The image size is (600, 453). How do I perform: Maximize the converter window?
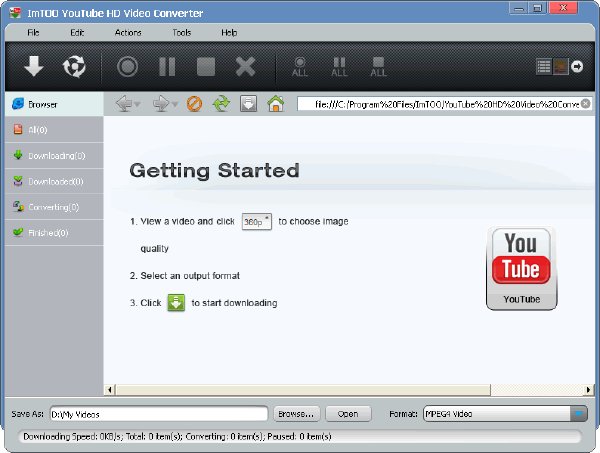coord(538,8)
